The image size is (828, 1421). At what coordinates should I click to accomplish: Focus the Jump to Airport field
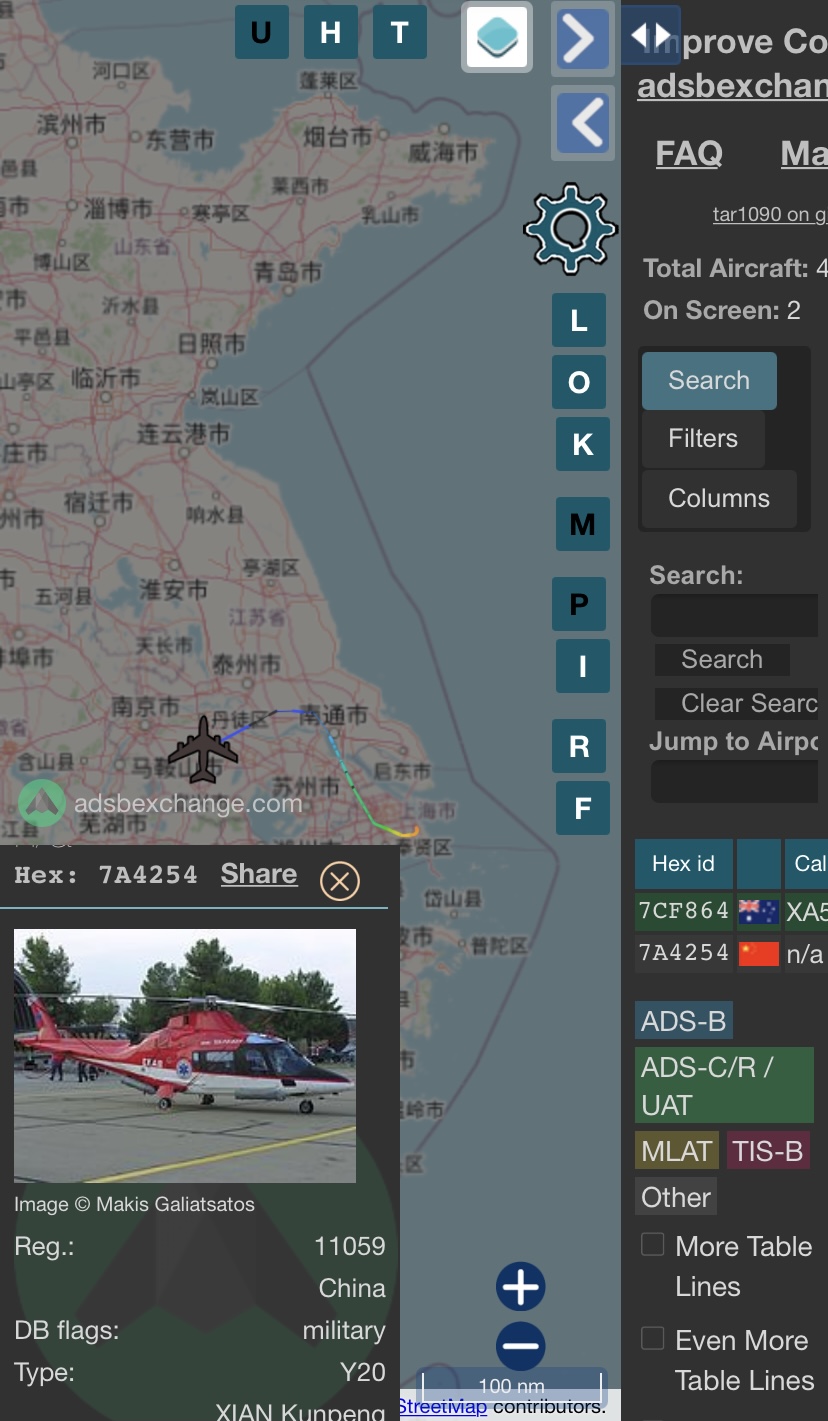[x=735, y=781]
